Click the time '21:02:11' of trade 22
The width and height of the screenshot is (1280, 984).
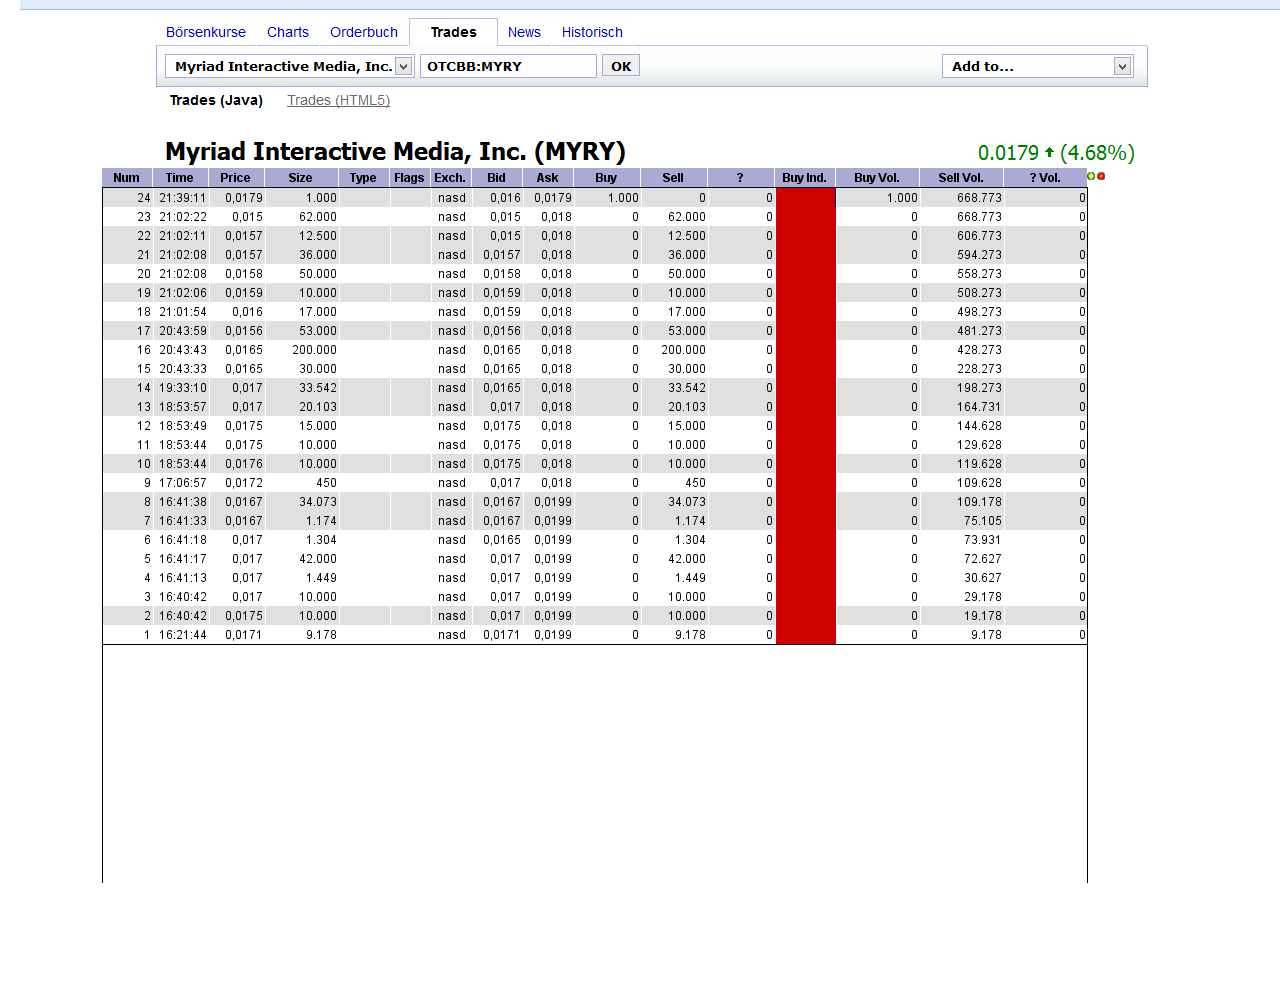pos(183,236)
